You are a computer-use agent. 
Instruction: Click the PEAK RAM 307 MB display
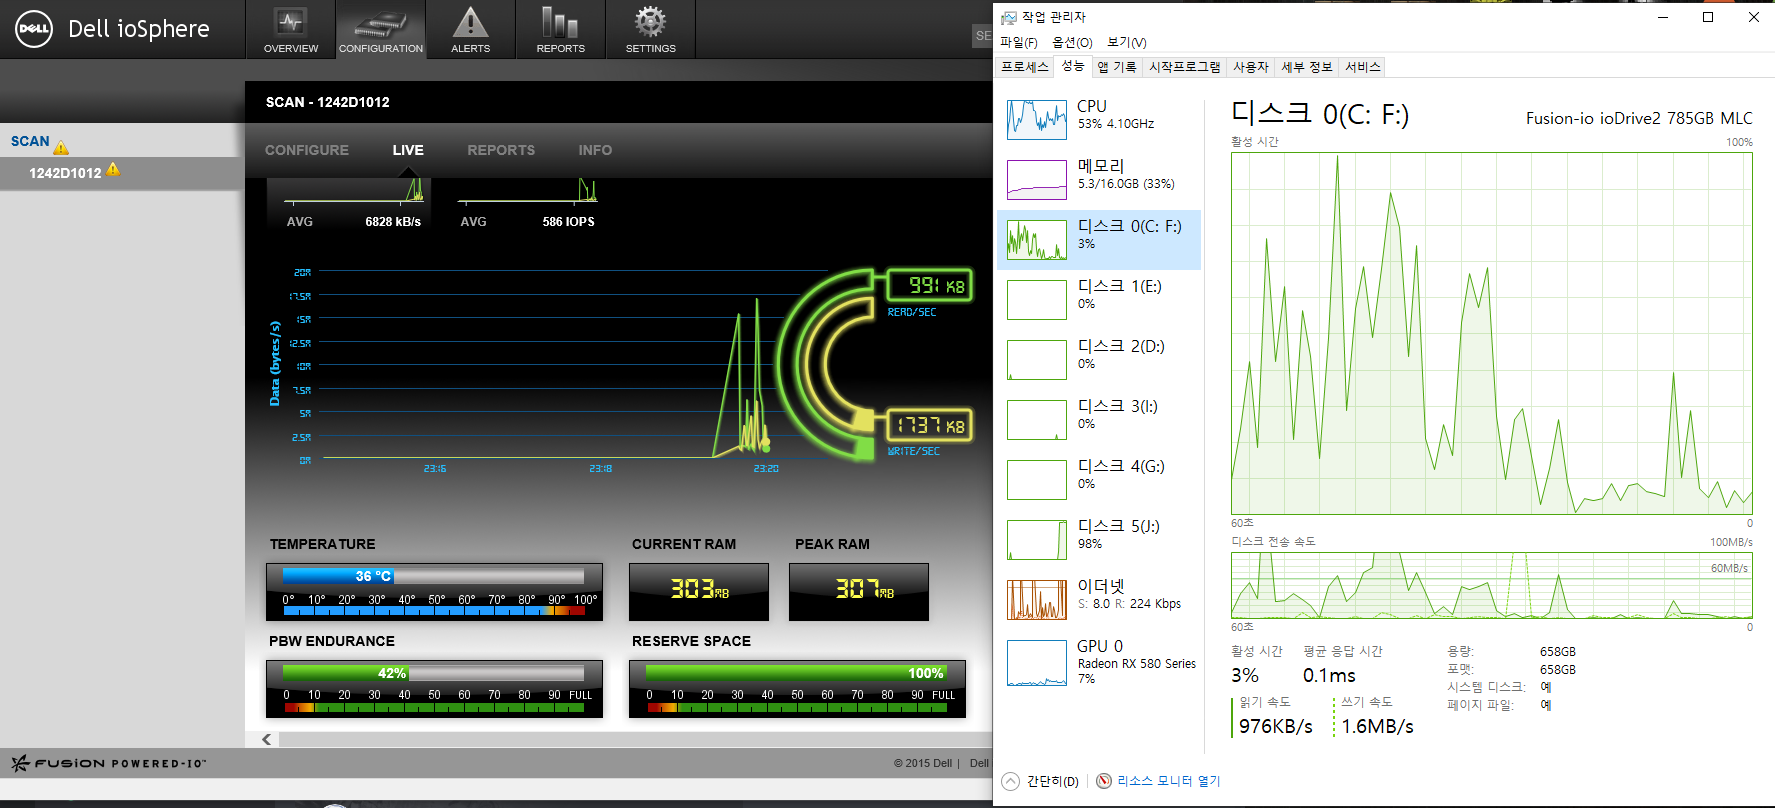click(x=859, y=591)
